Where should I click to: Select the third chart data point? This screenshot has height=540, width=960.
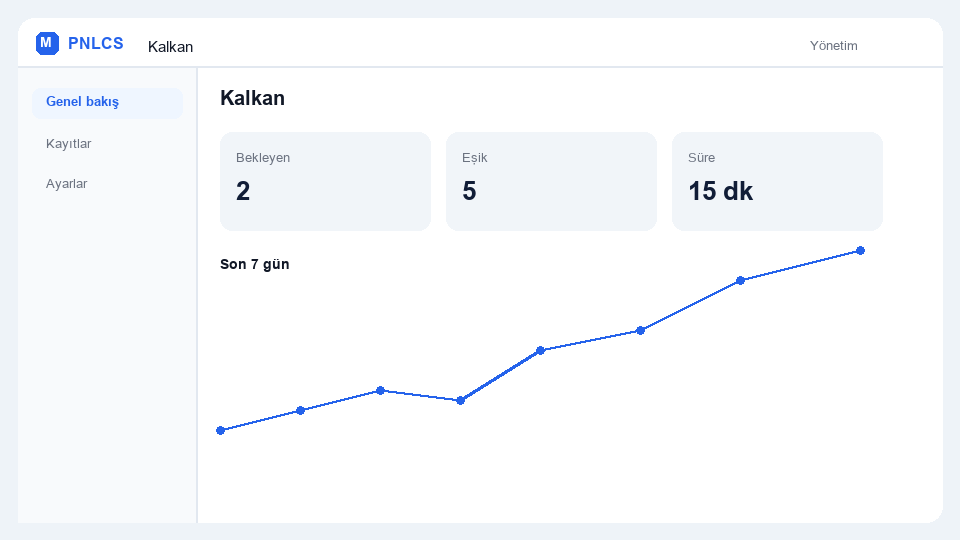tap(380, 391)
